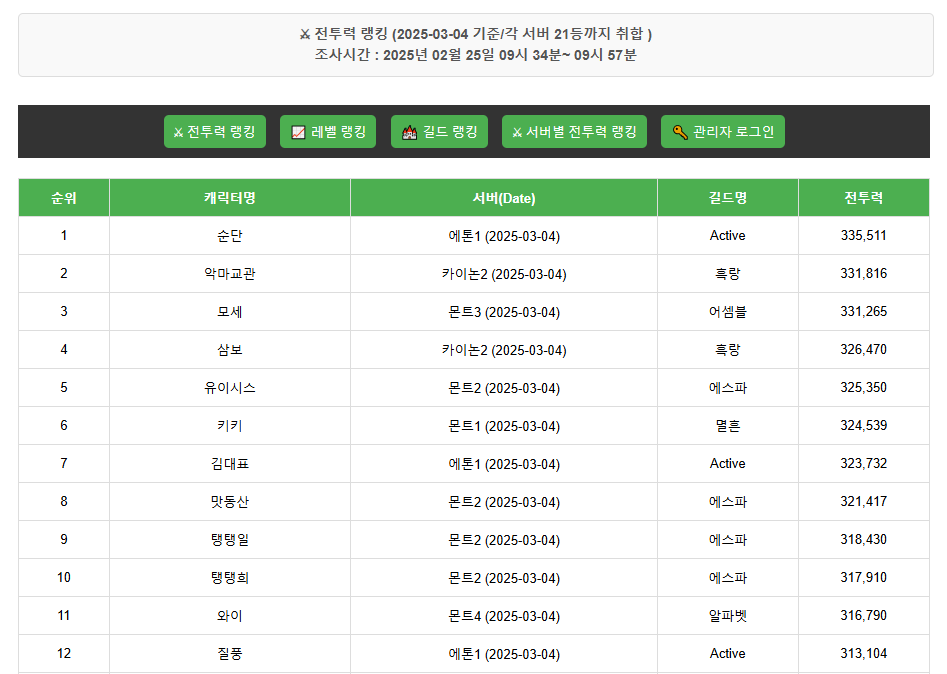Open 서버별 전투력 랭킹 view
947x674 pixels.
(581, 132)
